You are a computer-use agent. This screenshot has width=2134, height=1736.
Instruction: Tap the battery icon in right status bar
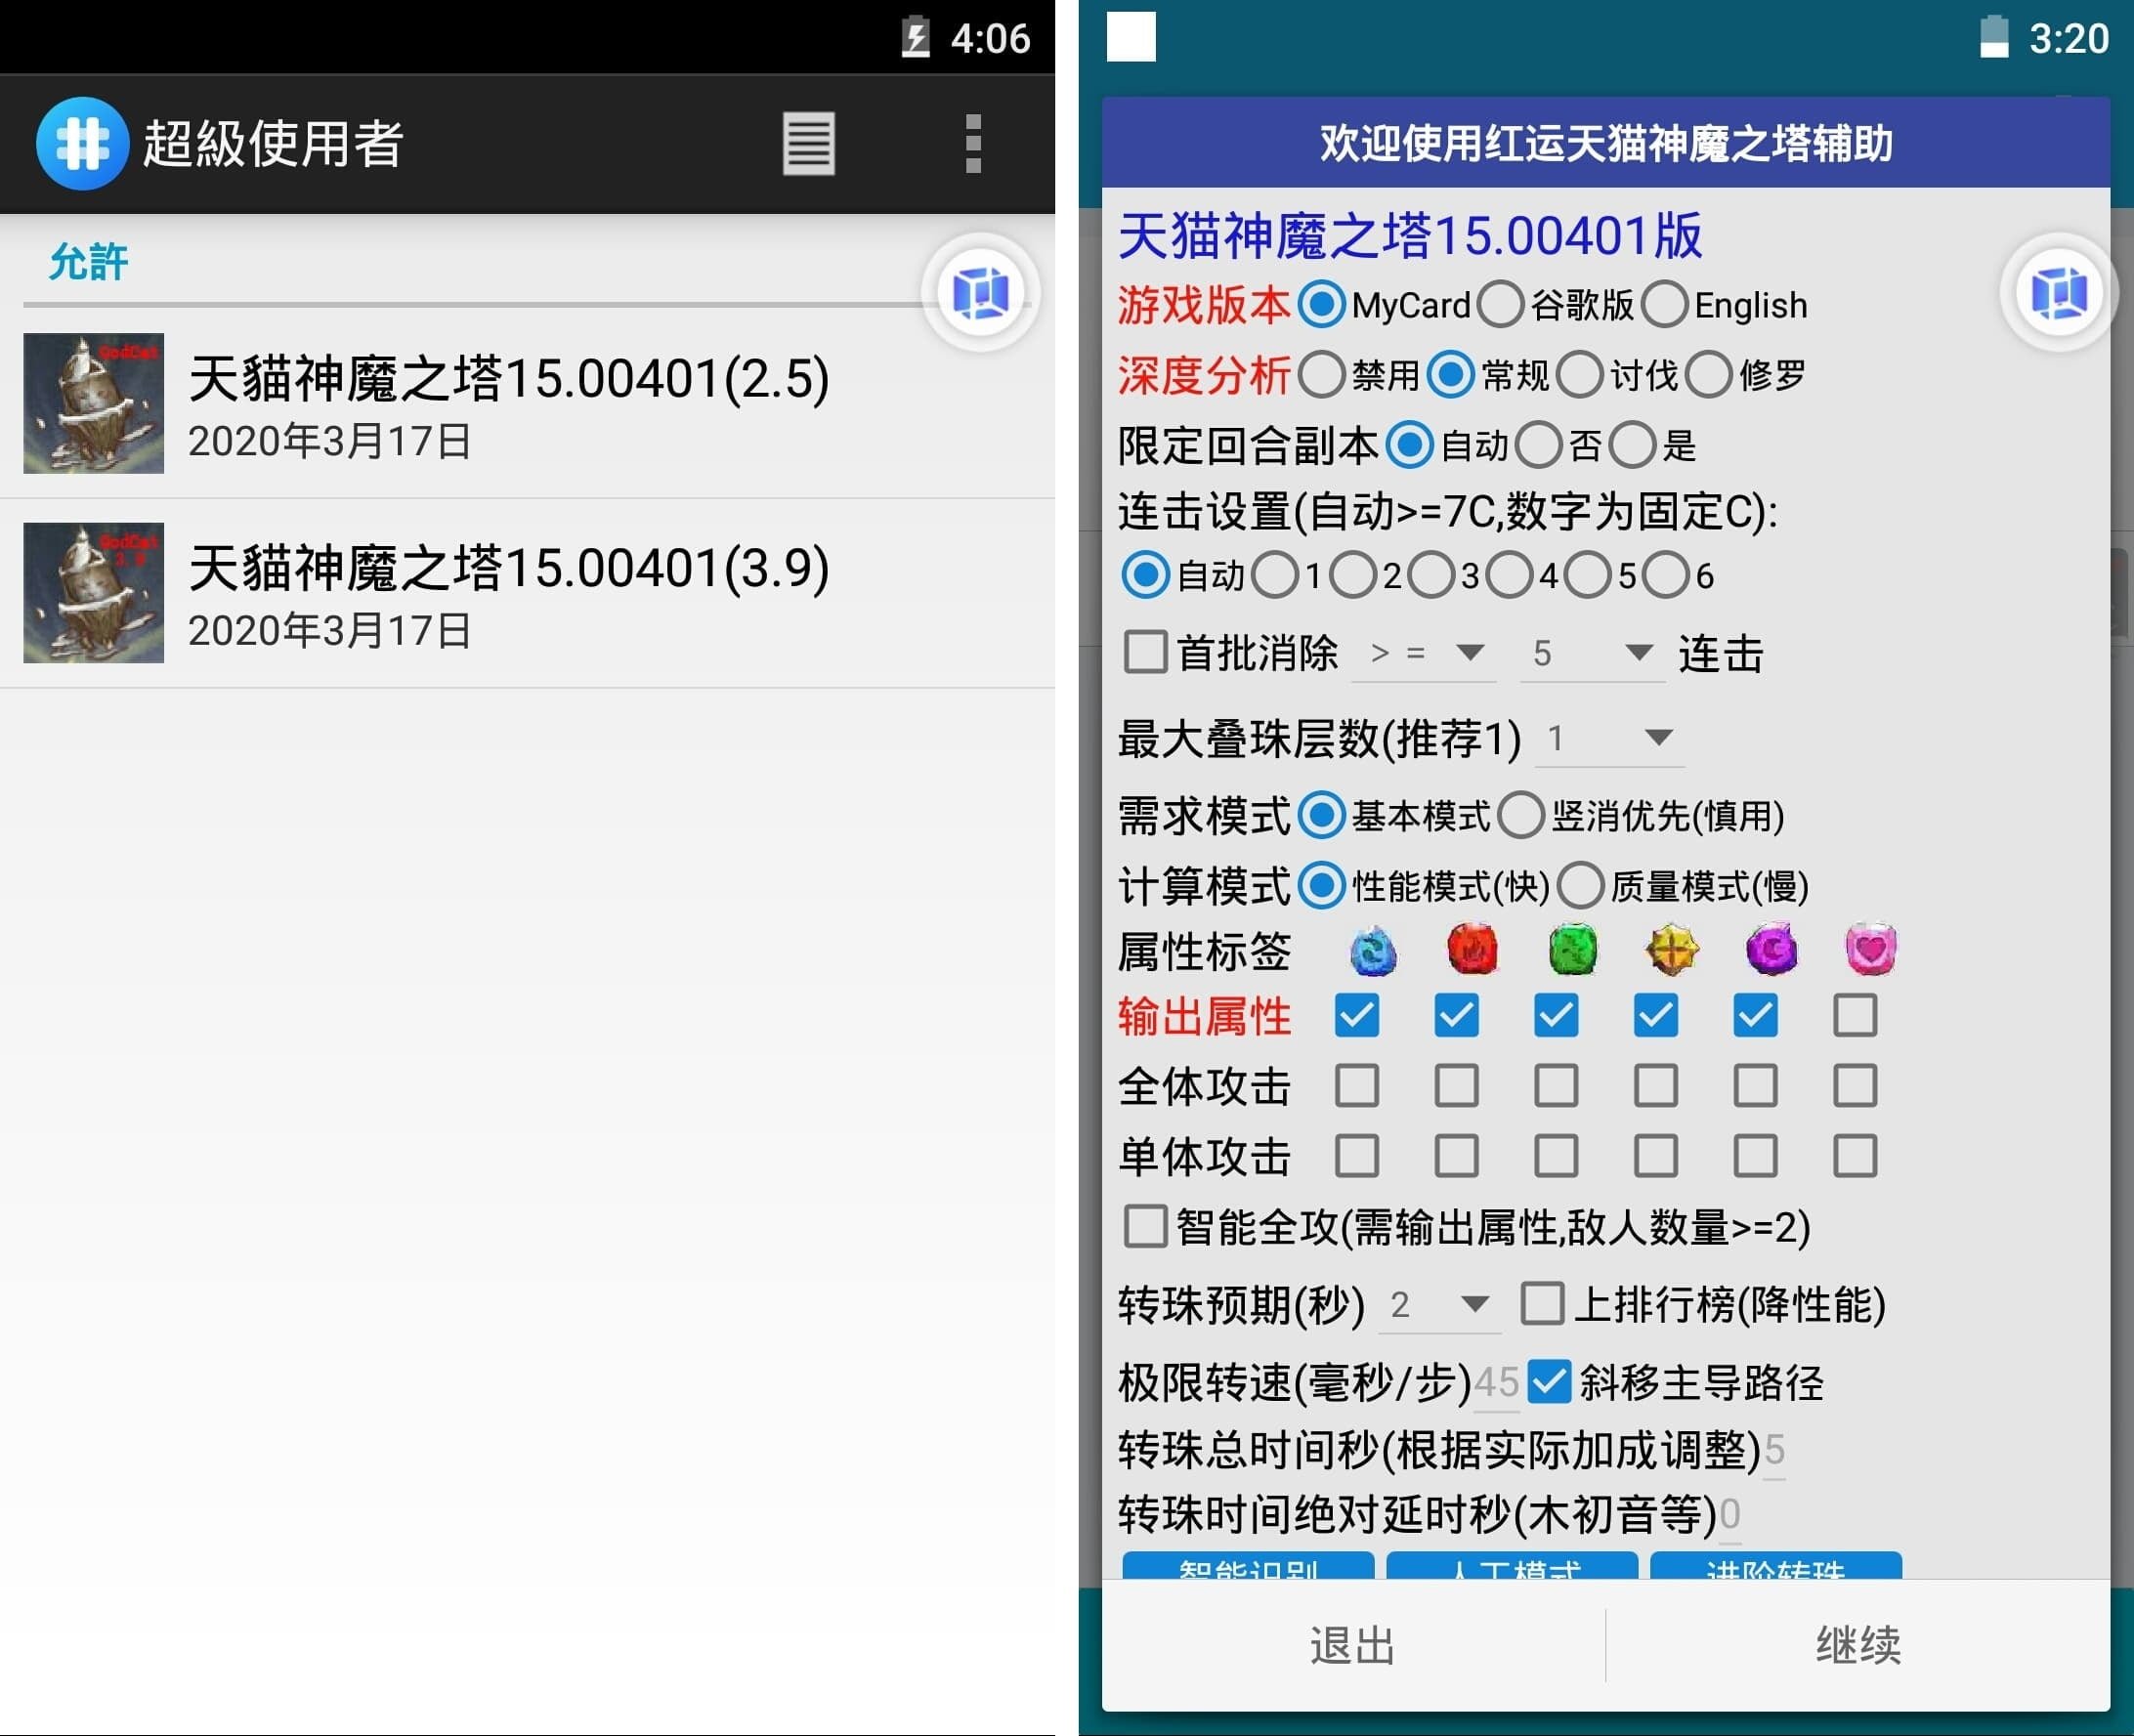1994,37
